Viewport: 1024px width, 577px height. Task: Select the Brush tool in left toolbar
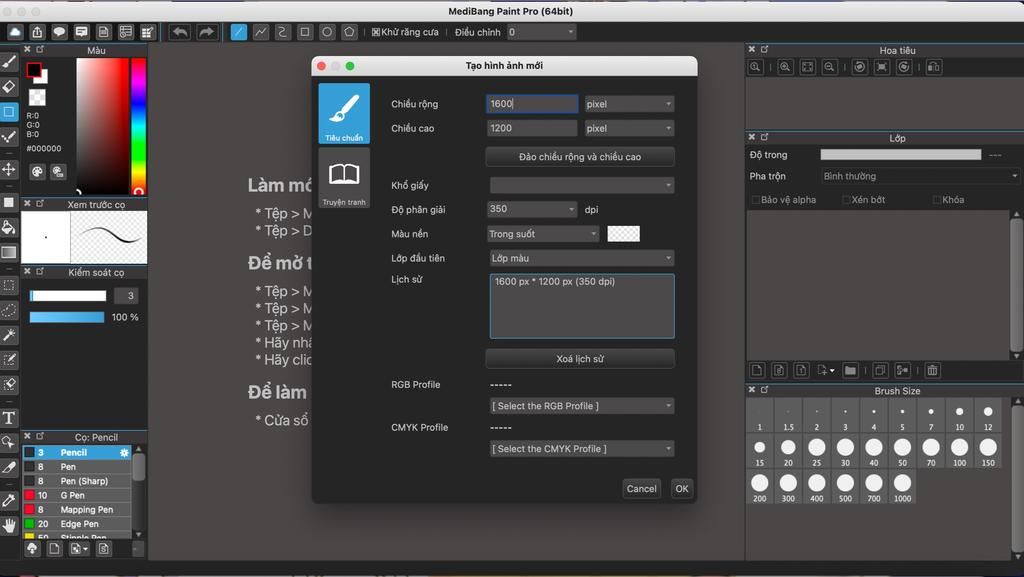[x=9, y=62]
